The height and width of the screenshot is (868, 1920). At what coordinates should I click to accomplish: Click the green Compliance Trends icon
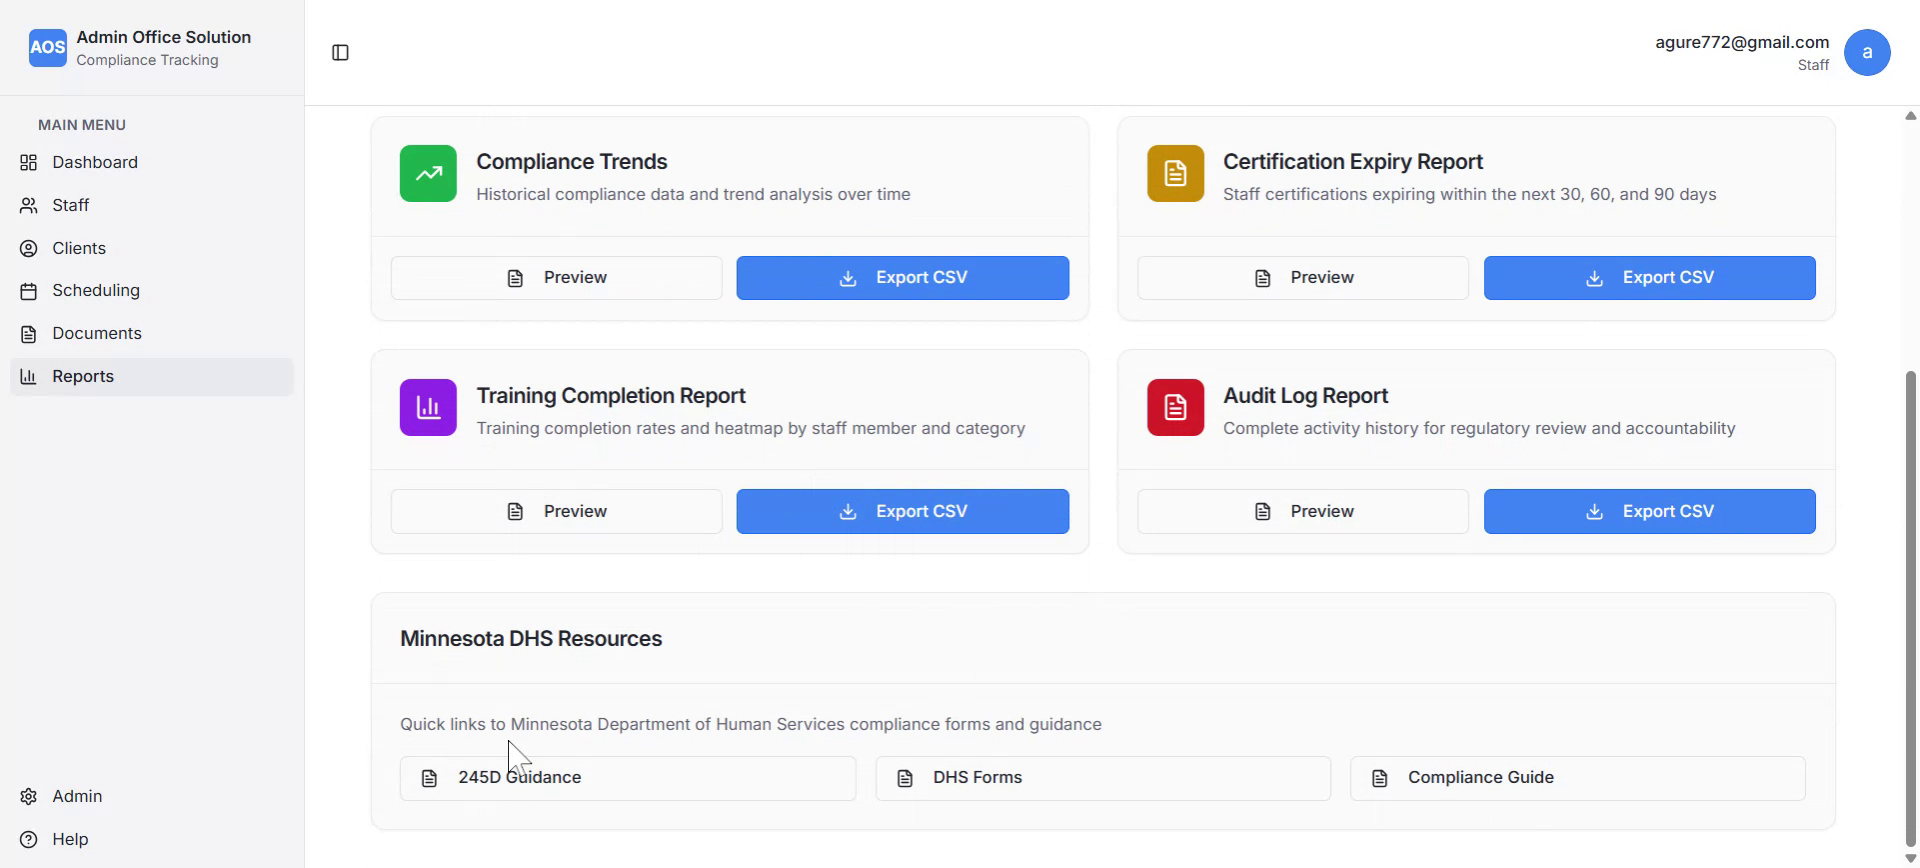point(428,174)
